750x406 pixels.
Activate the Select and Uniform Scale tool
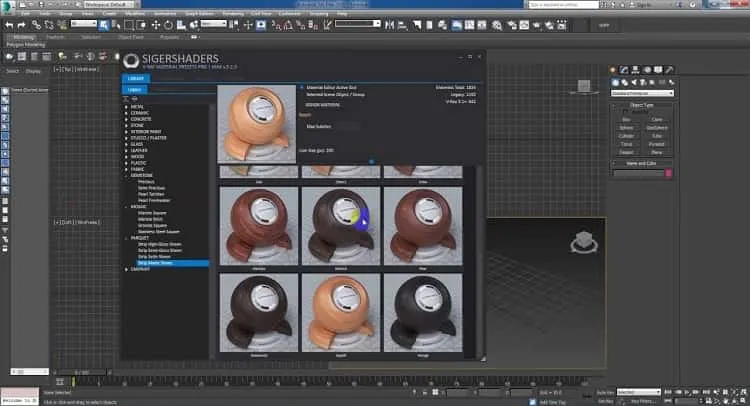[x=181, y=25]
